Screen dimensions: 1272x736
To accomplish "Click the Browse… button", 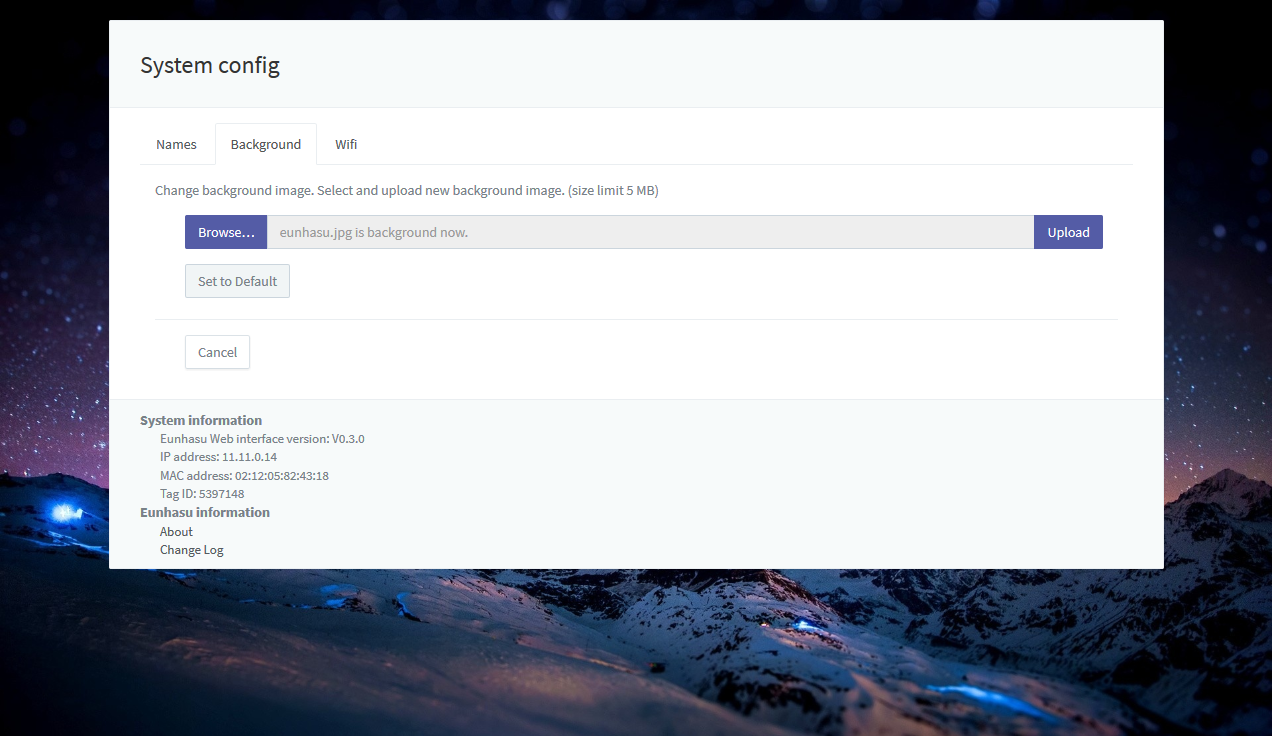I will pos(226,232).
